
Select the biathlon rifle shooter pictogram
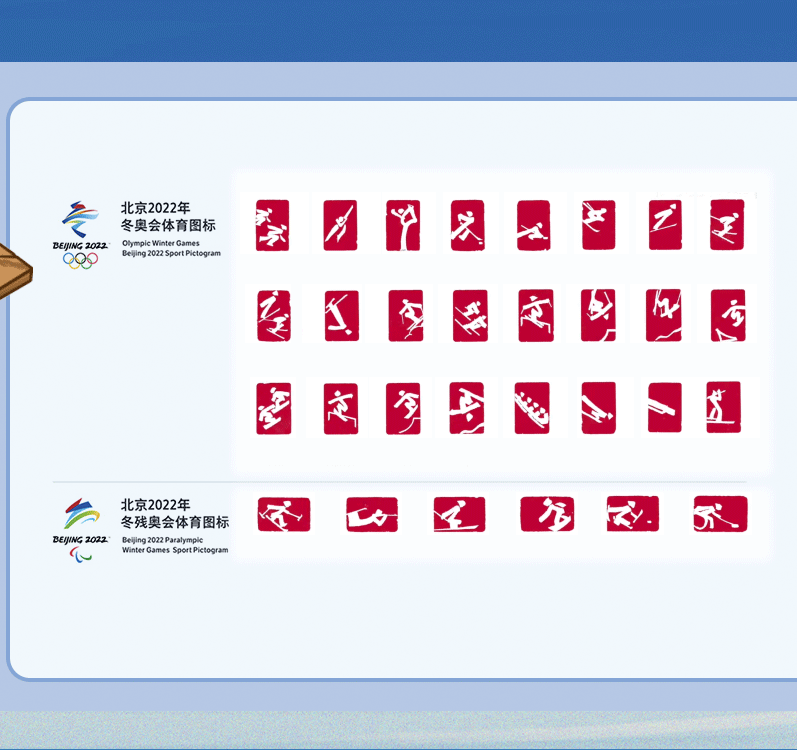click(x=723, y=408)
